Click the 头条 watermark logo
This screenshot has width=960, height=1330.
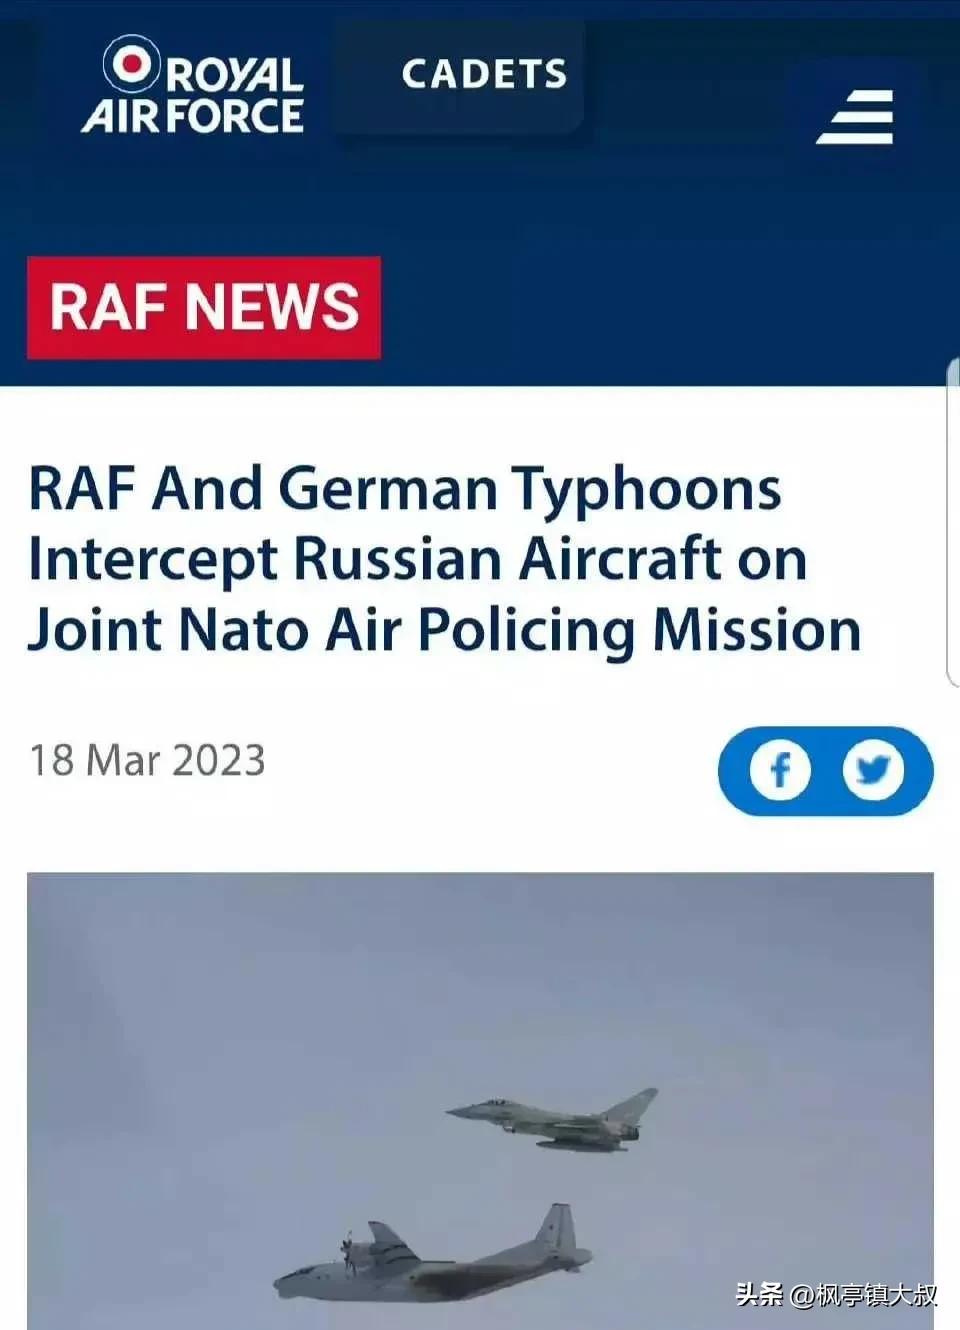[x=759, y=1295]
